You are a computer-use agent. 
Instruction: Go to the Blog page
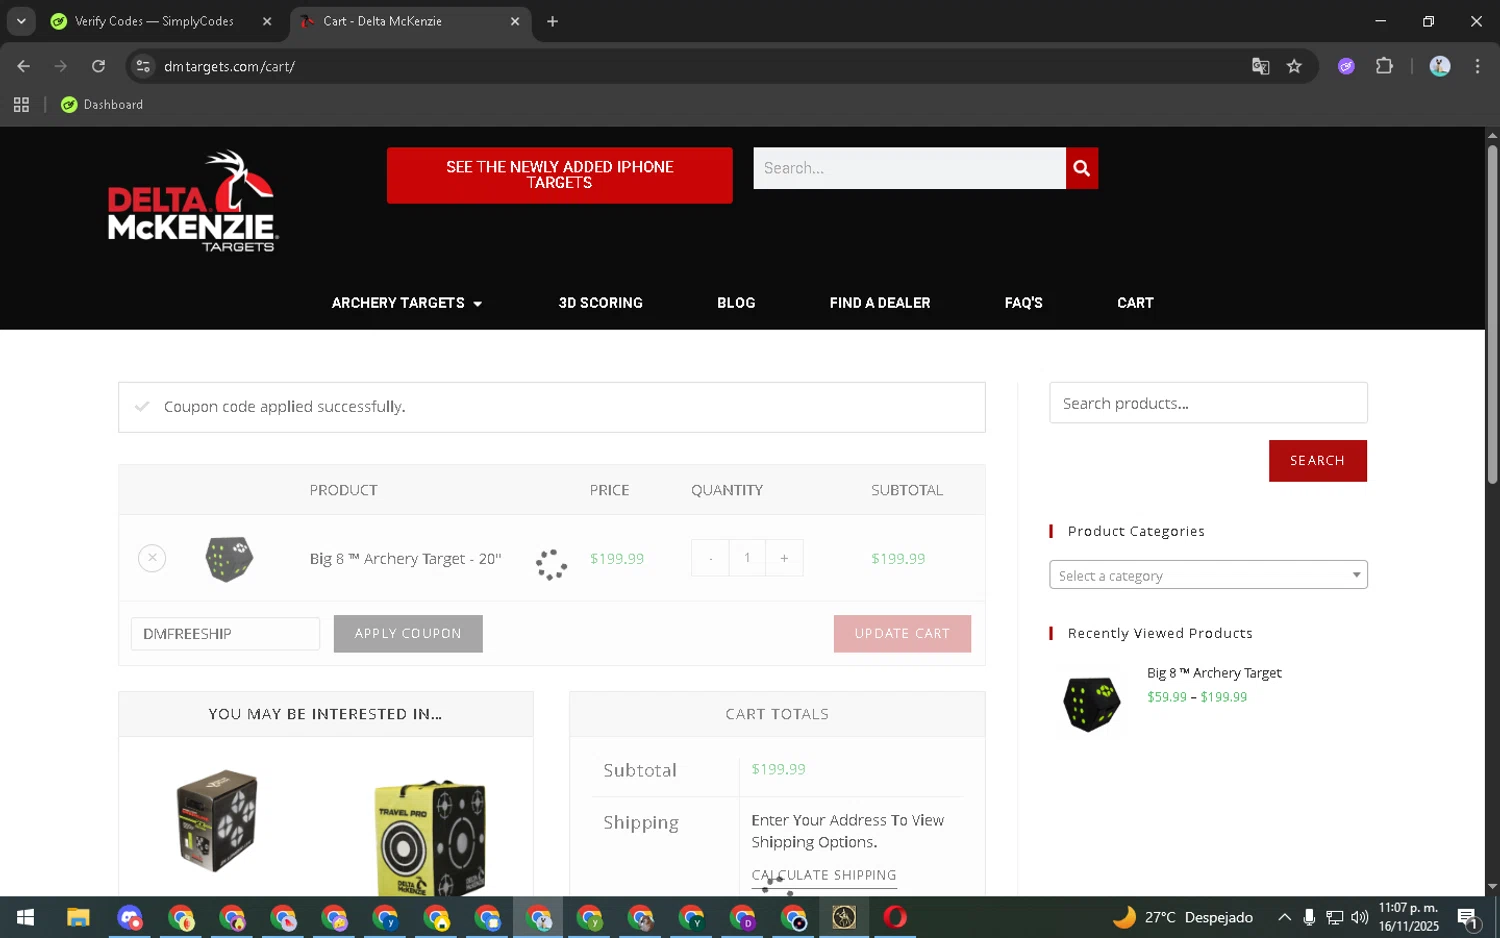tap(736, 303)
